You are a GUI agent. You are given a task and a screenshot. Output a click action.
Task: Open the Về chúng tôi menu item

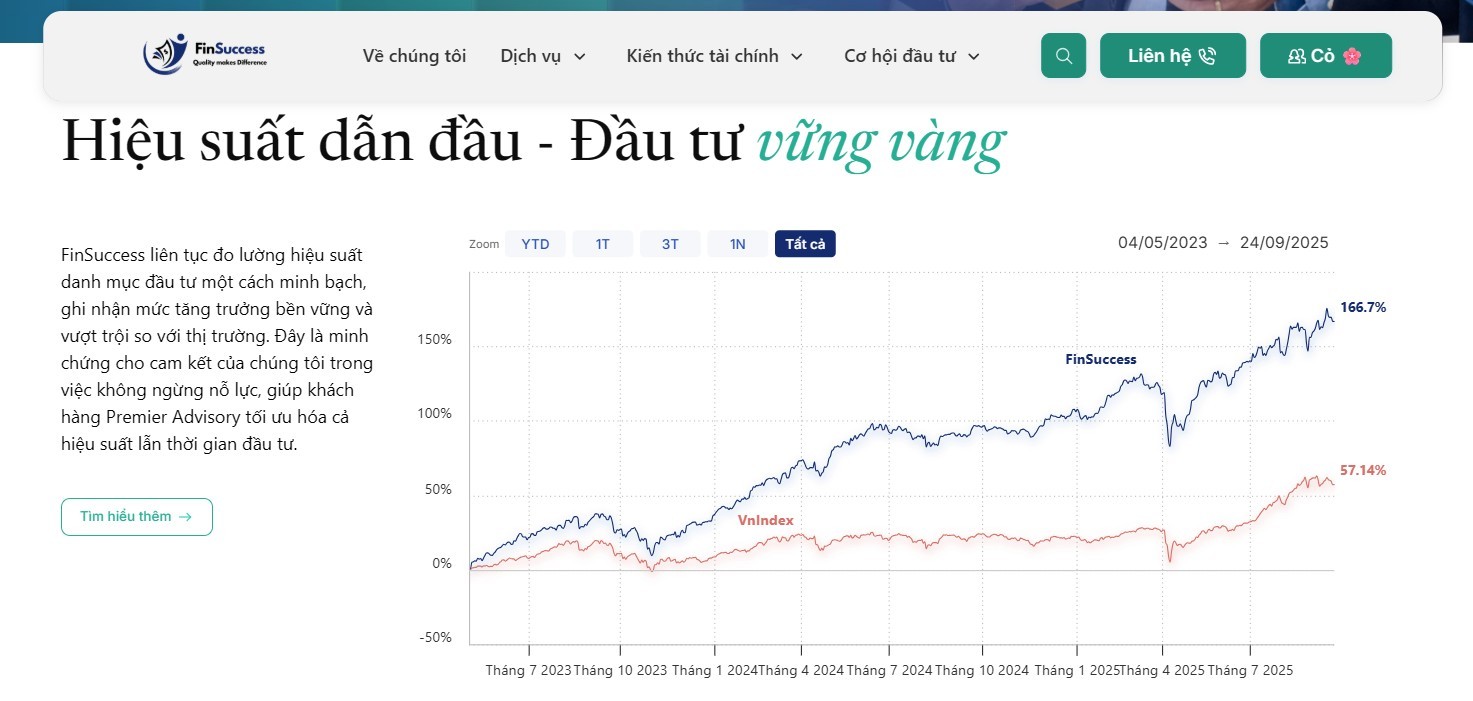click(414, 56)
